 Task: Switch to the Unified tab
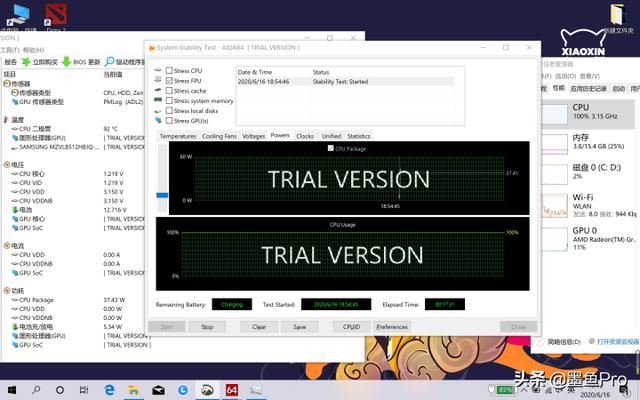click(x=331, y=136)
